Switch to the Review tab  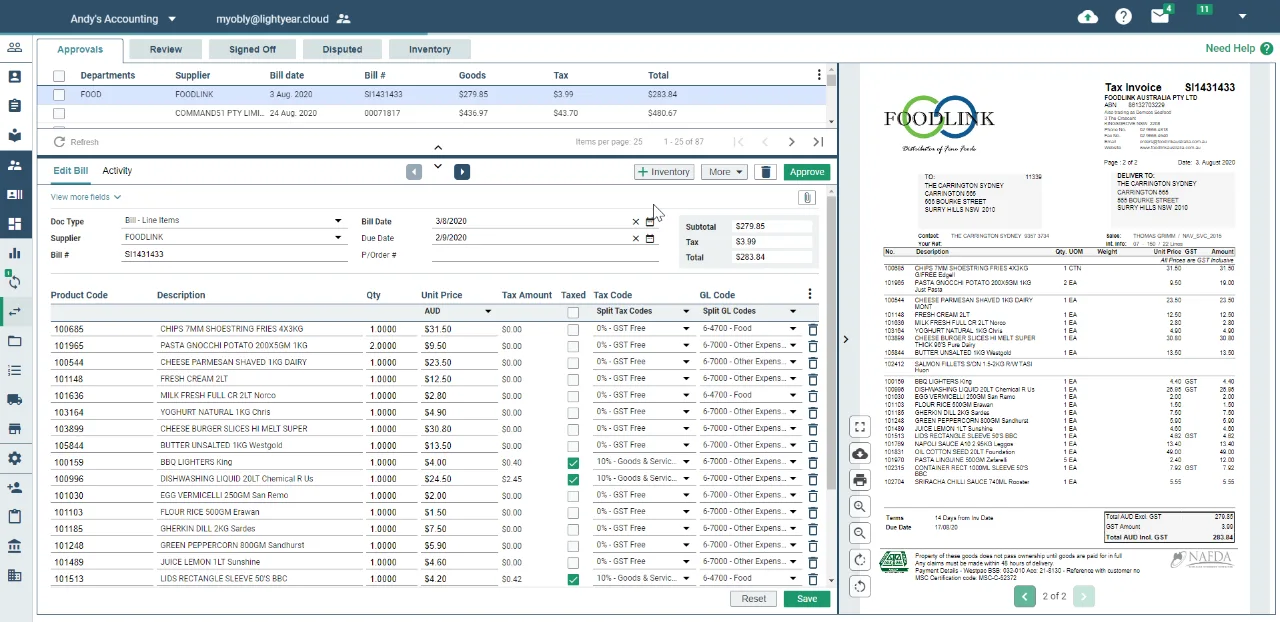pos(166,49)
